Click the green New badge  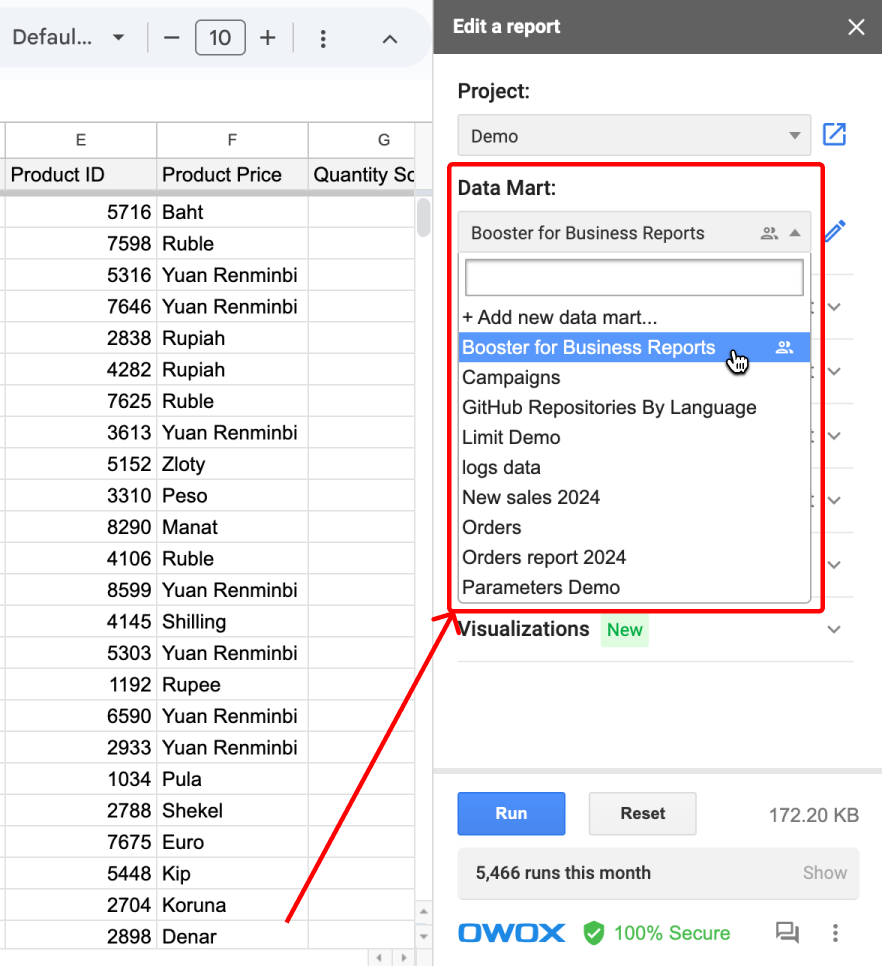(625, 630)
